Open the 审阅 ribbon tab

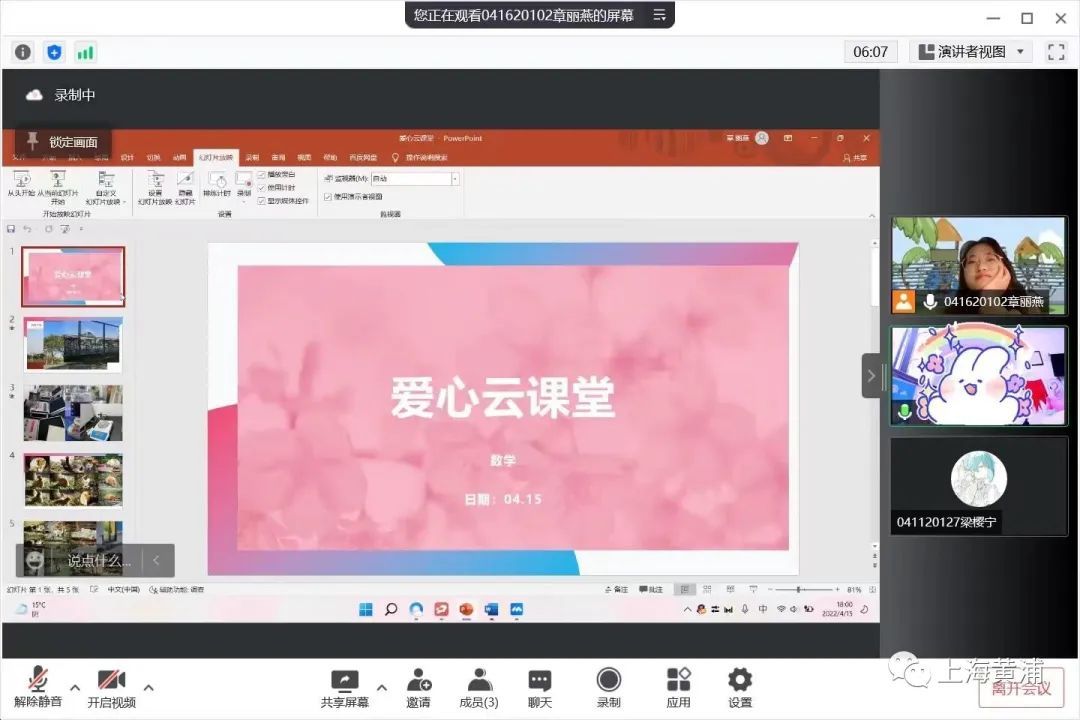(278, 158)
